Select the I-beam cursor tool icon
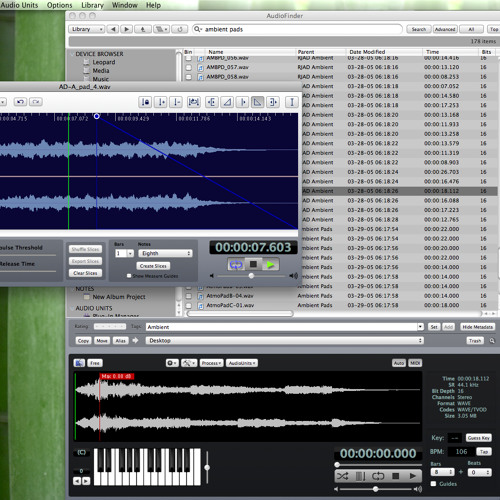The height and width of the screenshot is (500, 500). pyautogui.click(x=292, y=102)
